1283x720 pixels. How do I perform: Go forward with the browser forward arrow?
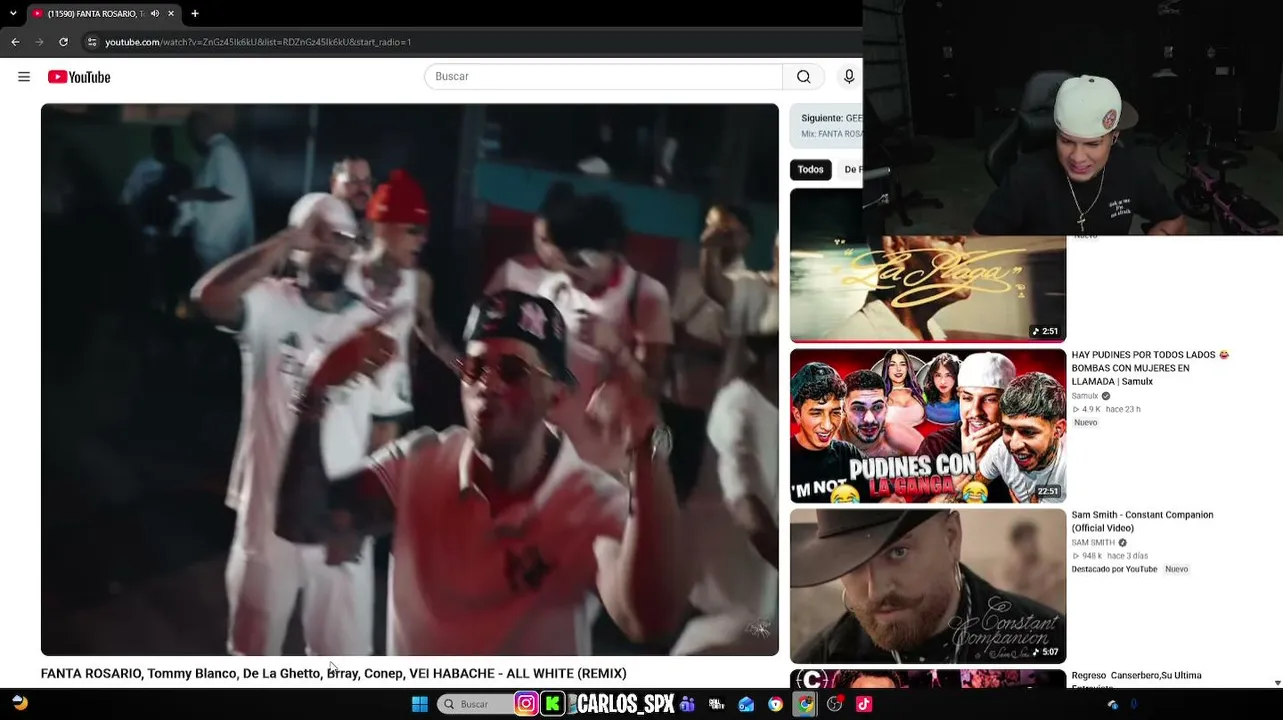click(x=39, y=42)
